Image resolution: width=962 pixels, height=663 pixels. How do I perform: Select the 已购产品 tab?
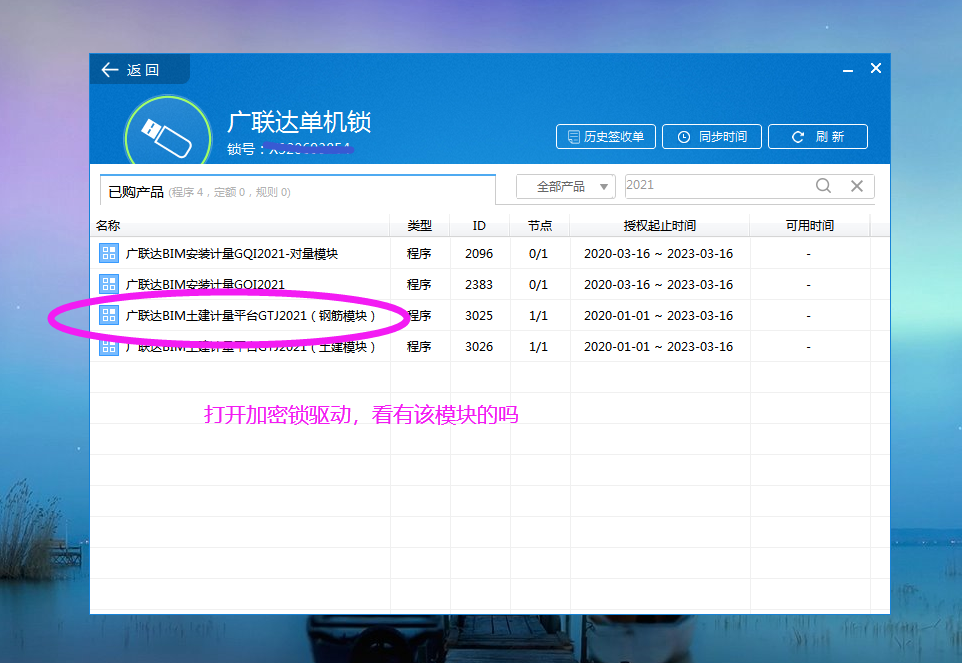[x=298, y=191]
